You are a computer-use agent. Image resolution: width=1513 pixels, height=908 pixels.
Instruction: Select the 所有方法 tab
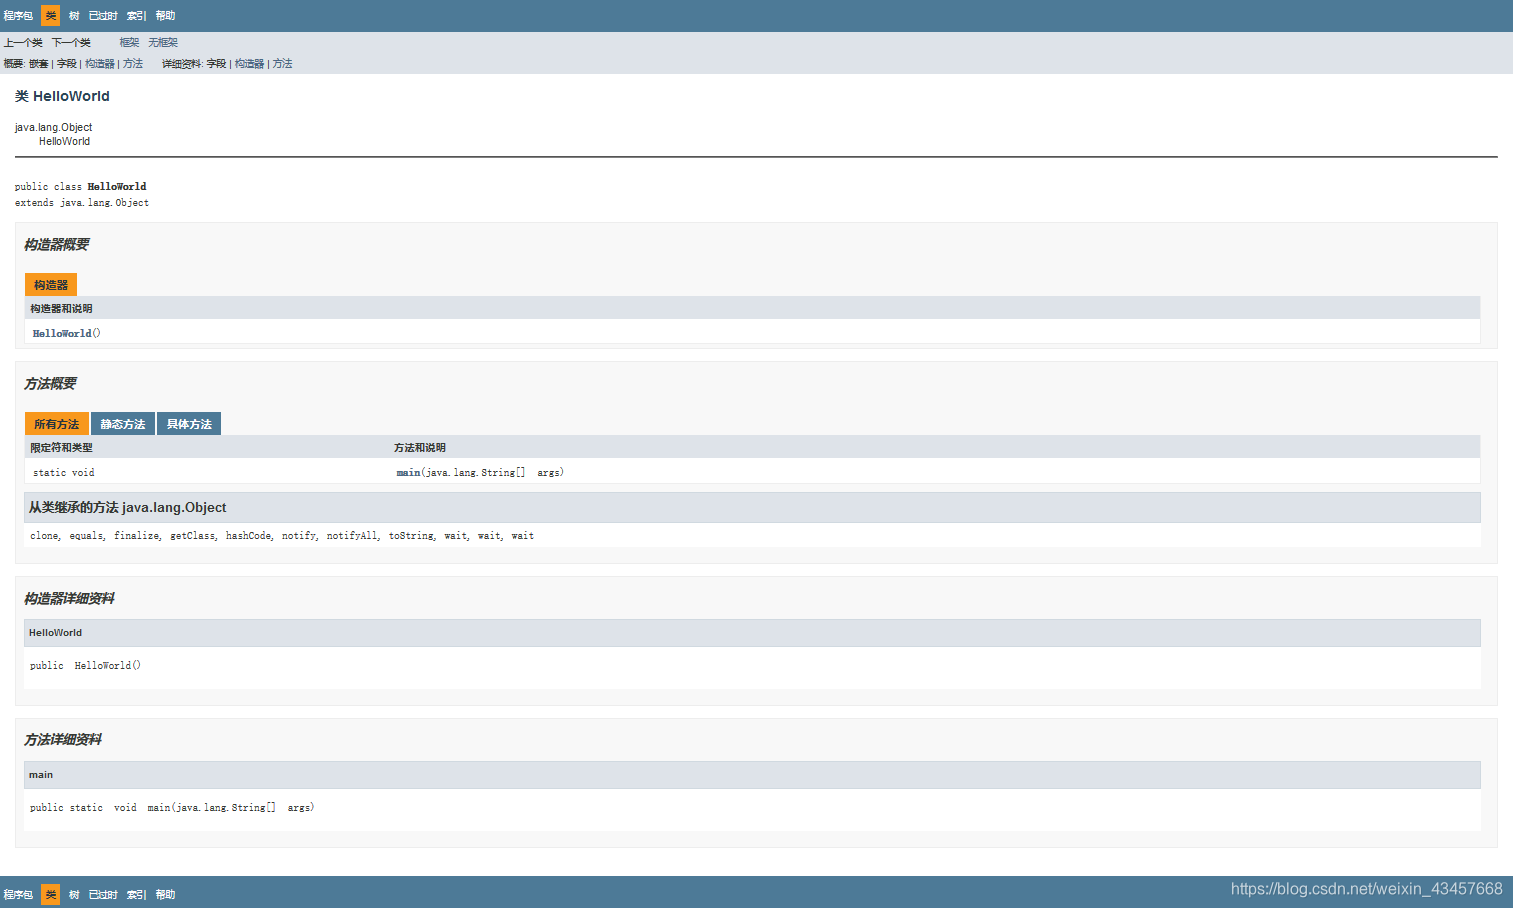pos(57,424)
